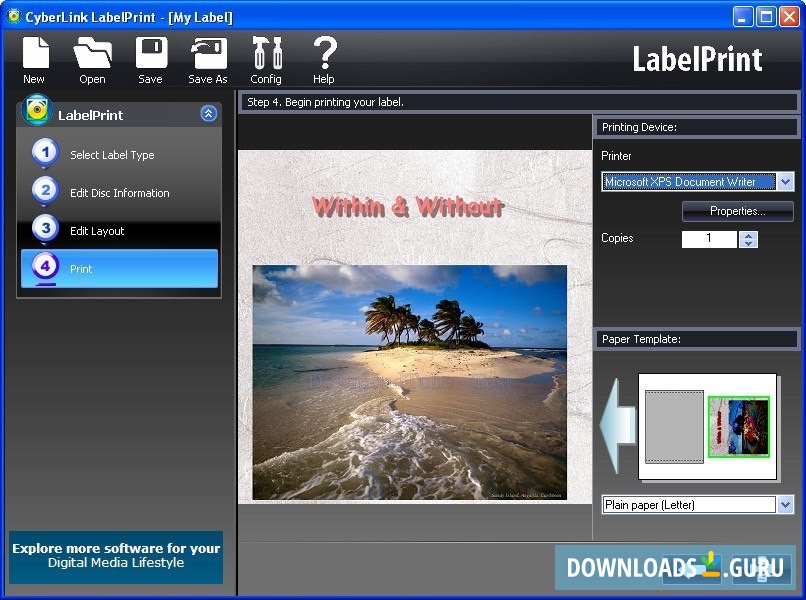Click the Save As toolbar icon

(208, 53)
